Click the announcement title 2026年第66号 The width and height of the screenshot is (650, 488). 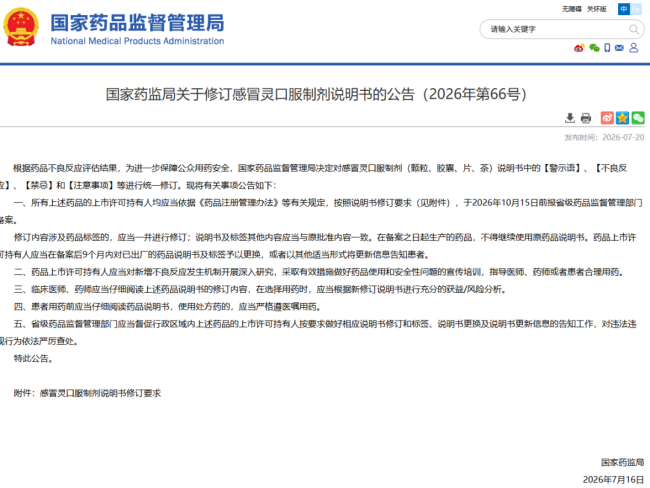pyautogui.click(x=316, y=94)
